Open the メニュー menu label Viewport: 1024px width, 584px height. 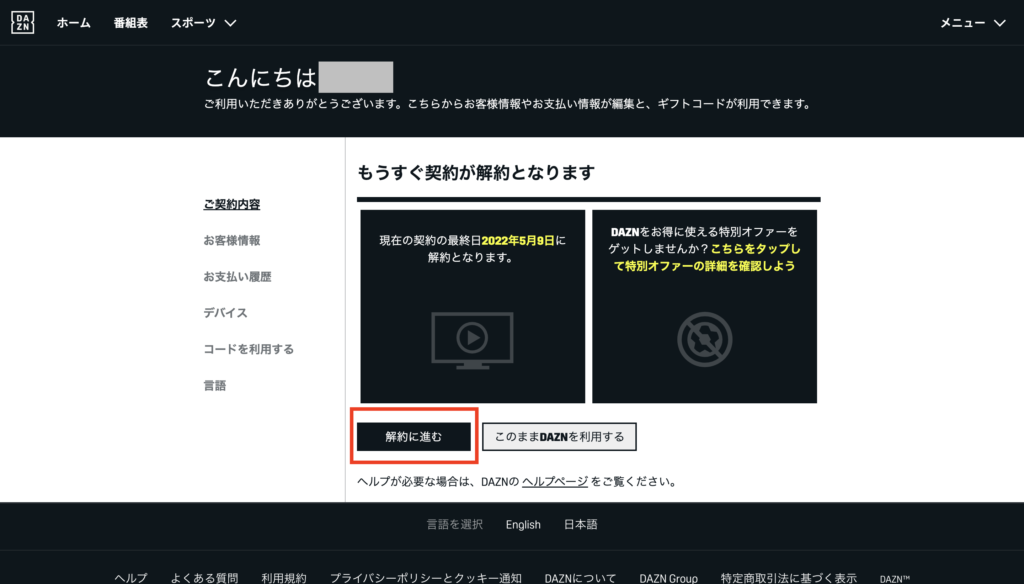[x=963, y=23]
